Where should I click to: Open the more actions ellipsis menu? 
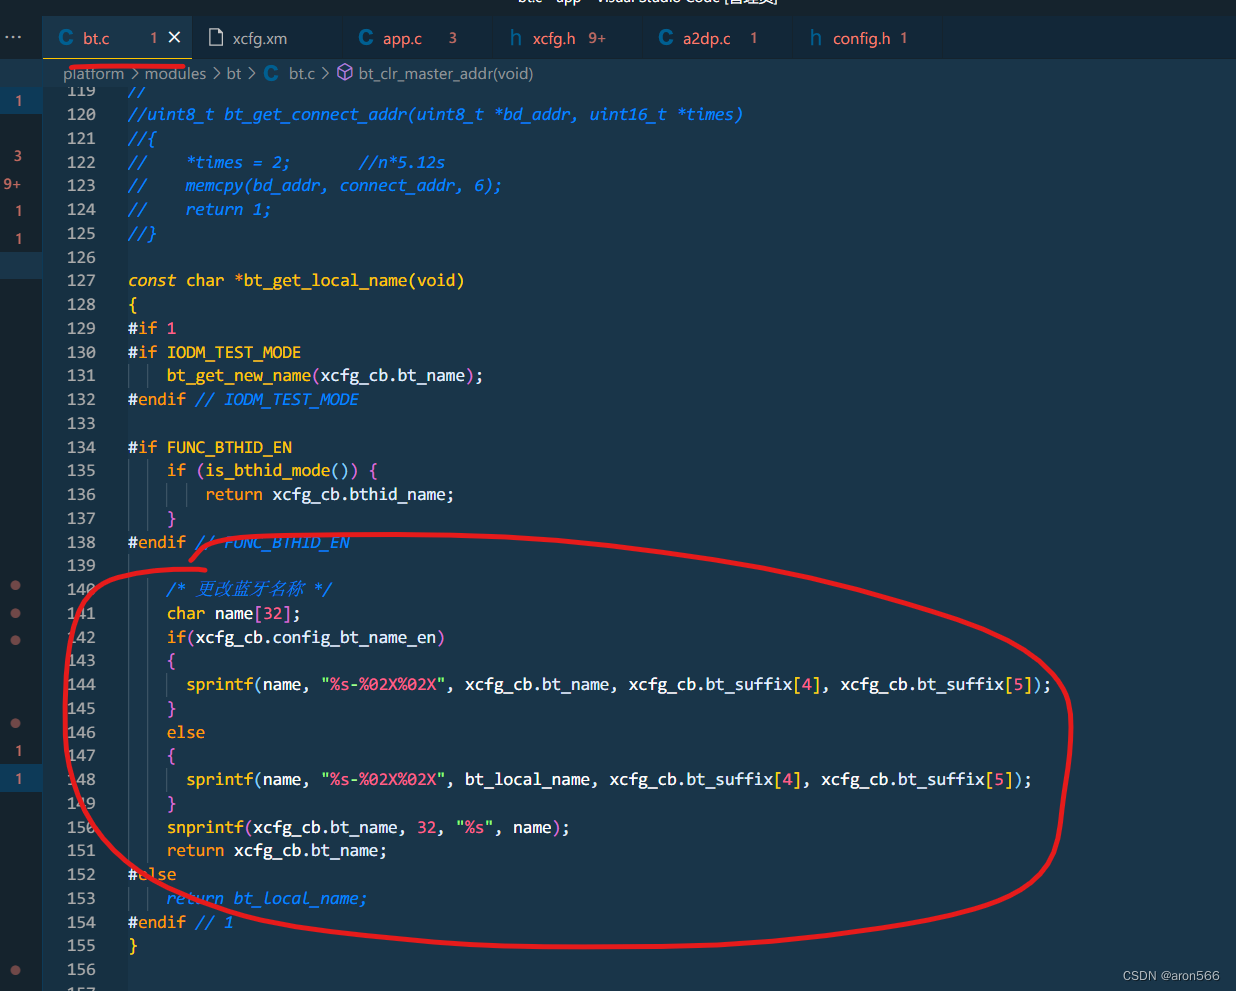pyautogui.click(x=13, y=38)
